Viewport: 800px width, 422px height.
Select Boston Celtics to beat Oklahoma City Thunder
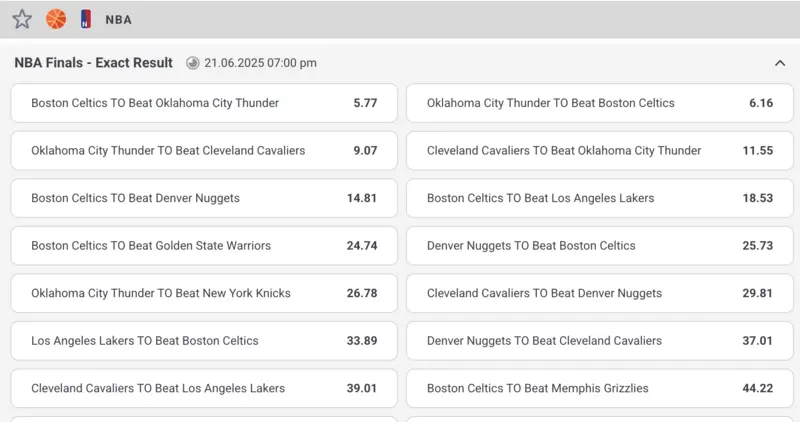tap(204, 103)
